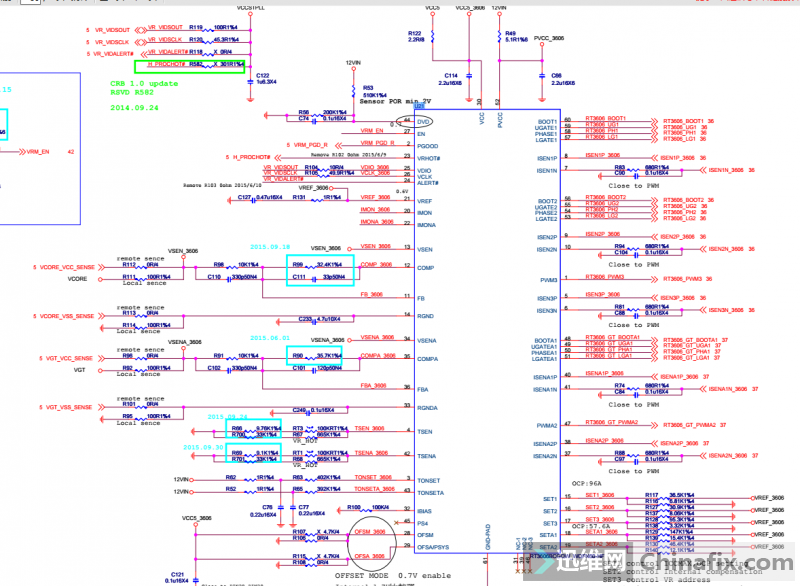This screenshot has height=586, width=800.
Task: Click the blue U21 component designator
Action: click(x=419, y=106)
